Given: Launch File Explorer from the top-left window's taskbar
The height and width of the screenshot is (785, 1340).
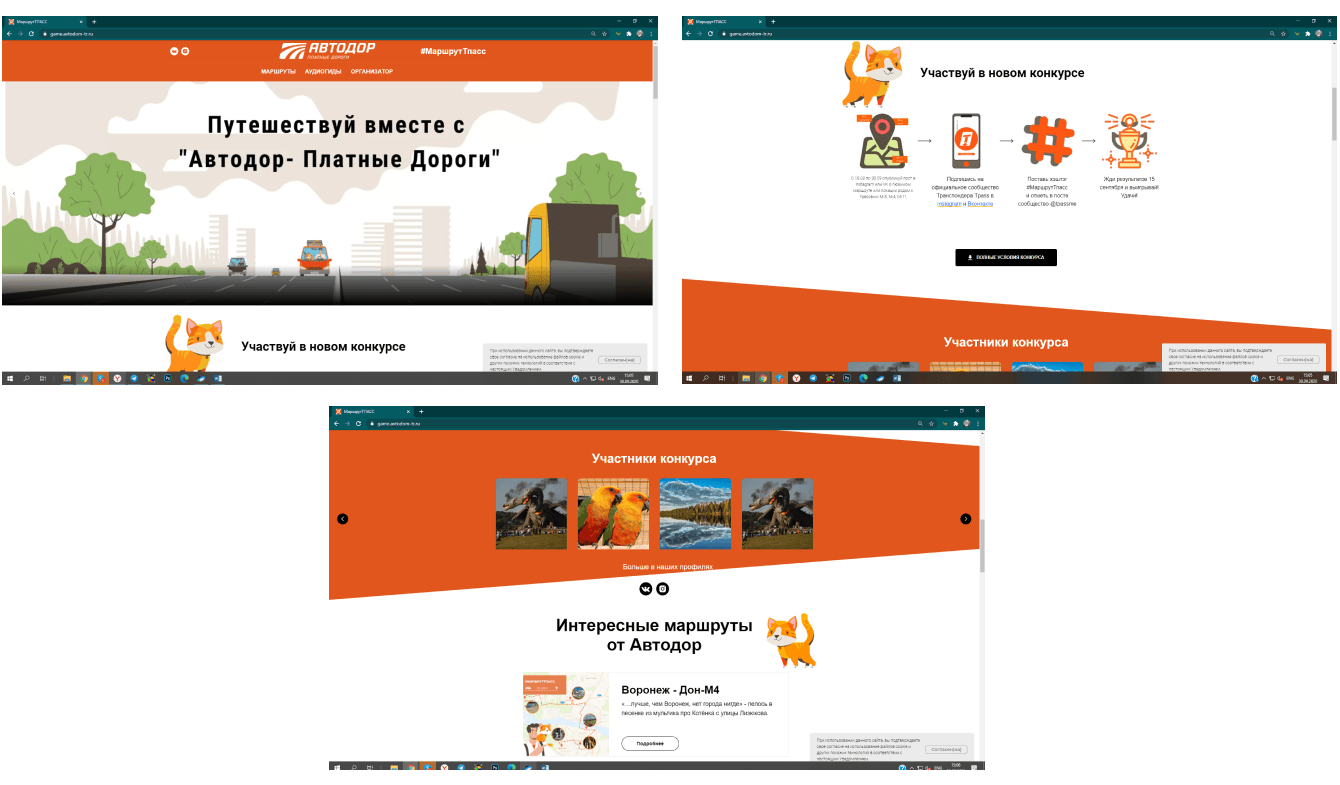Looking at the screenshot, I should (67, 379).
